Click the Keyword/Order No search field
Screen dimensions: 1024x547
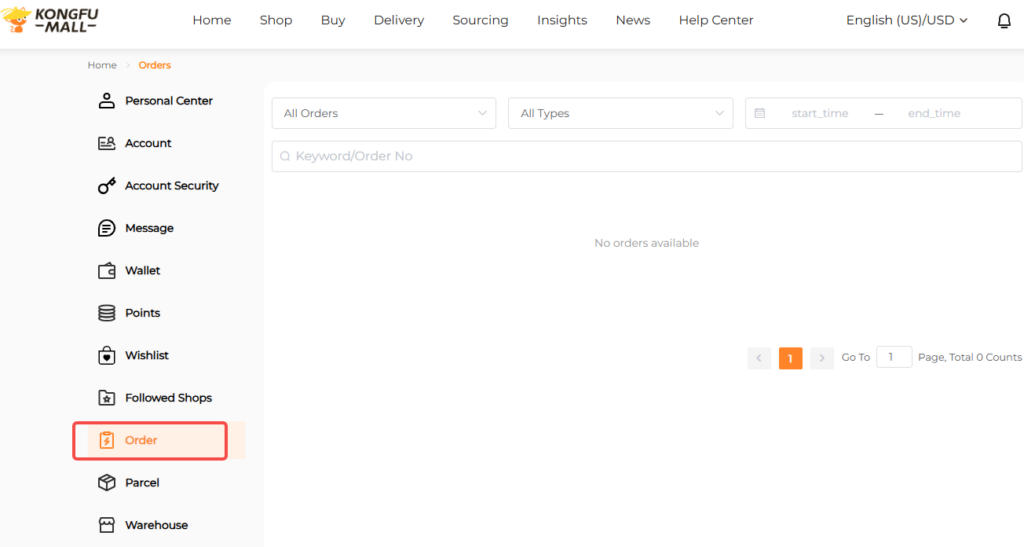[646, 156]
